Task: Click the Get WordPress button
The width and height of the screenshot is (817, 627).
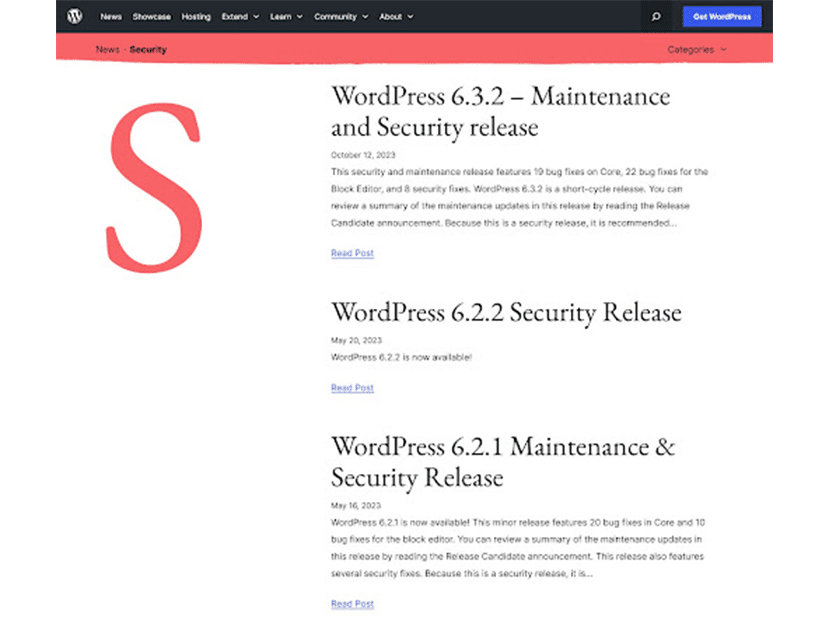Action: point(721,17)
